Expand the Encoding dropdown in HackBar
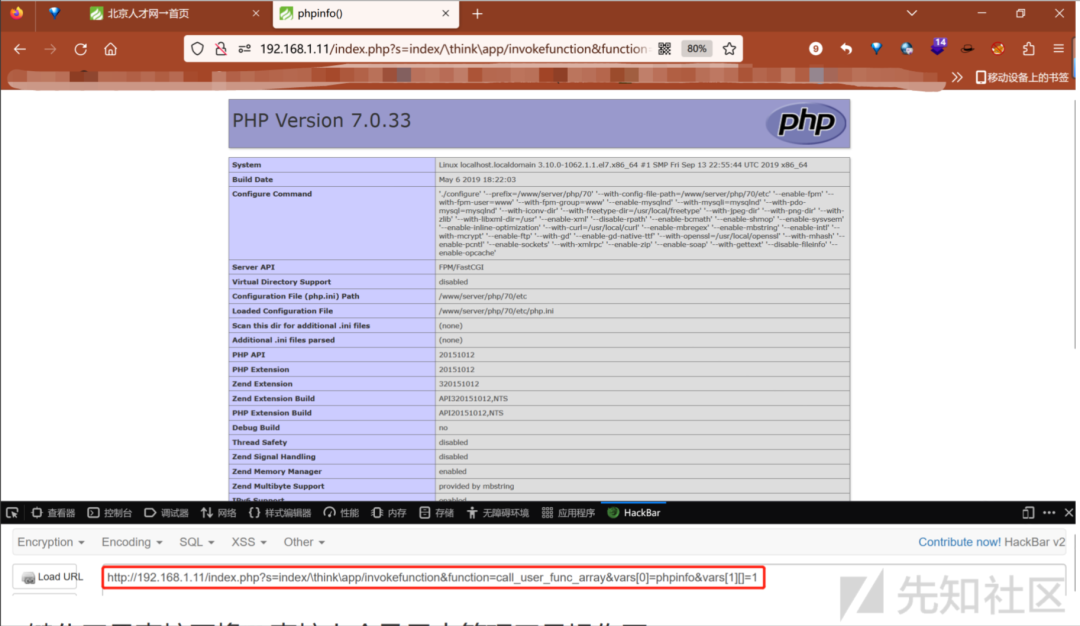This screenshot has height=626, width=1080. [132, 542]
